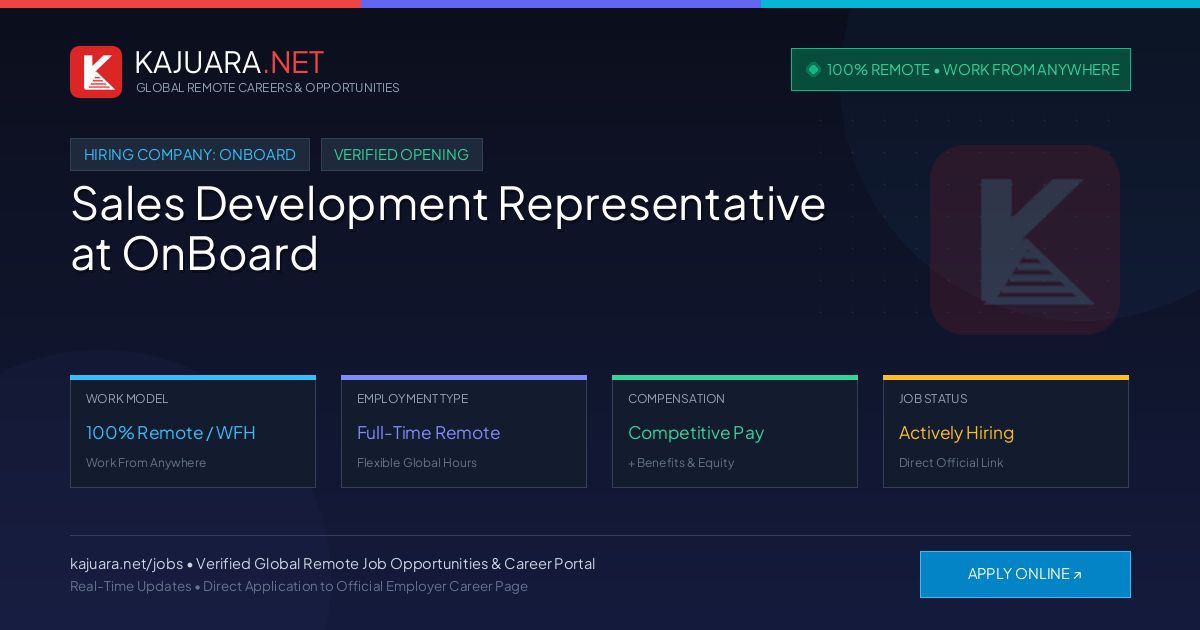This screenshot has width=1200, height=630.
Task: Click the green diamond icon in remote badge
Action: click(813, 69)
